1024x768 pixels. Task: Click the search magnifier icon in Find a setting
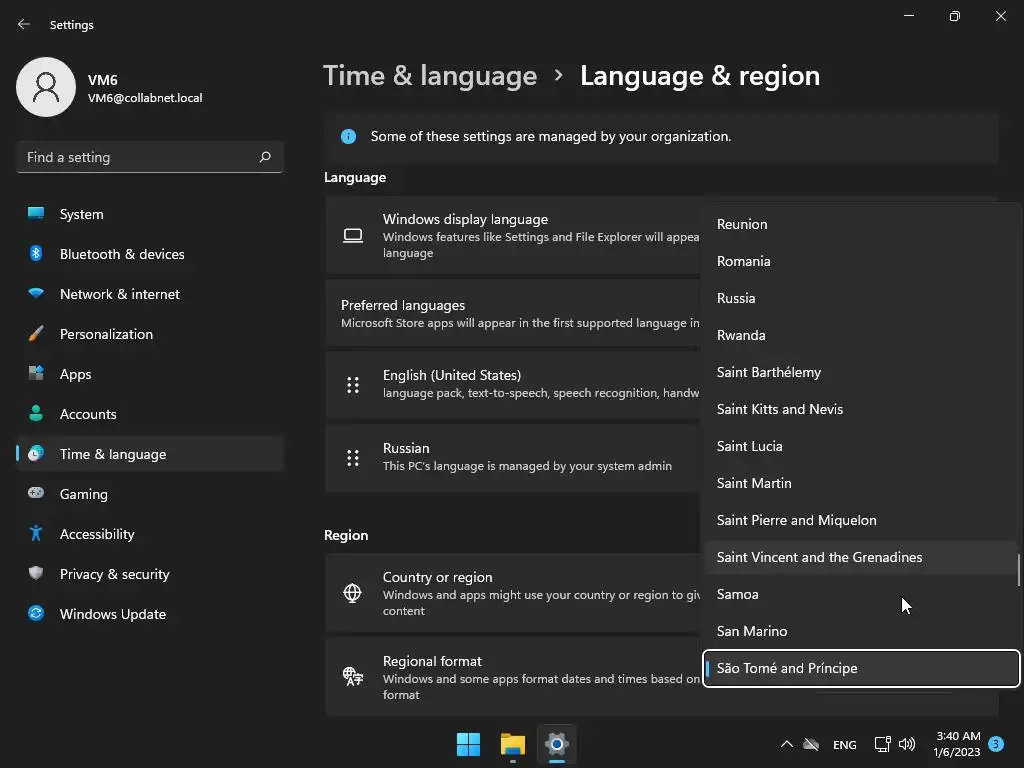coord(264,157)
